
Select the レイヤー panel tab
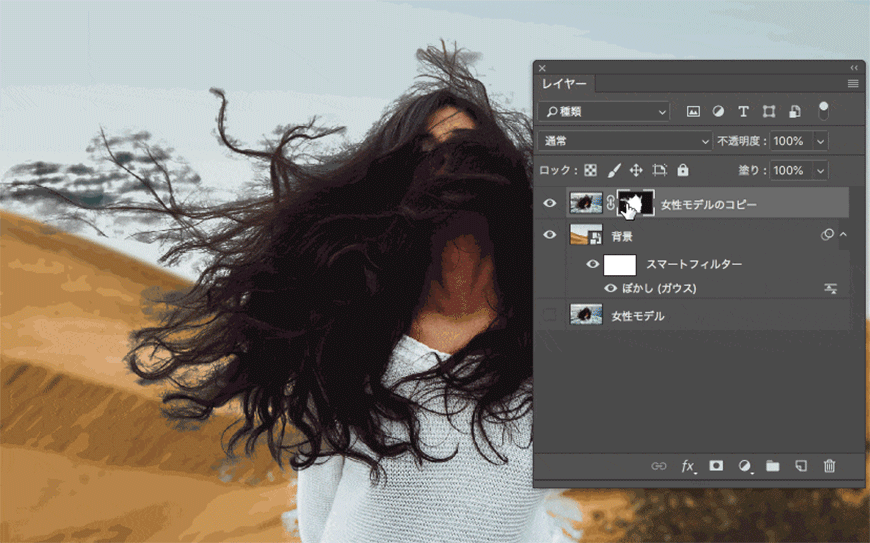(x=565, y=84)
